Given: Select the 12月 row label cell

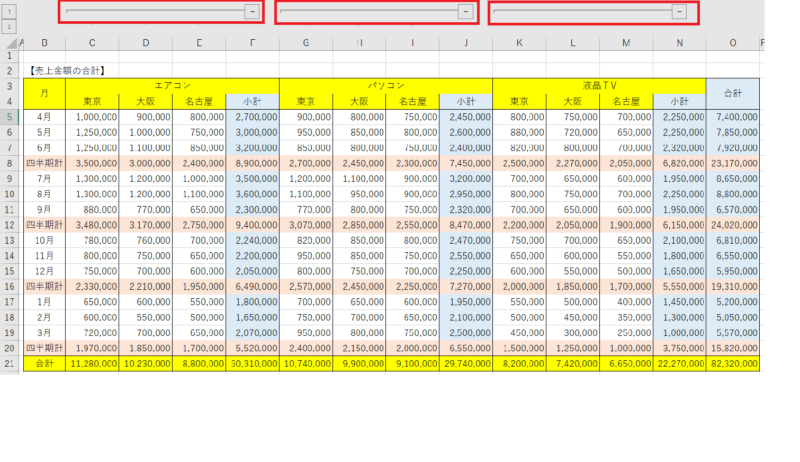Looking at the screenshot, I should point(44,271).
